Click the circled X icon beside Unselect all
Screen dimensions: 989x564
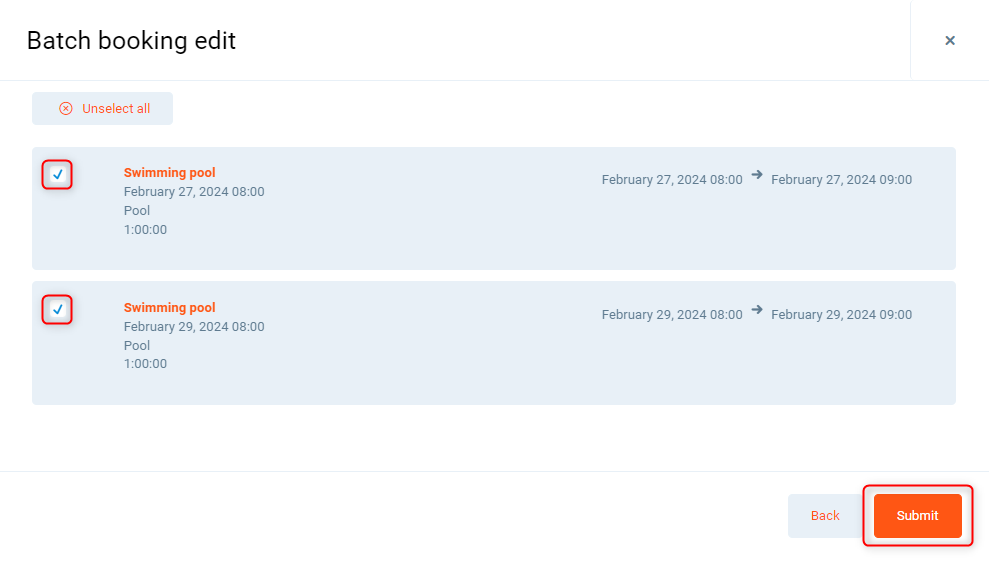66,109
